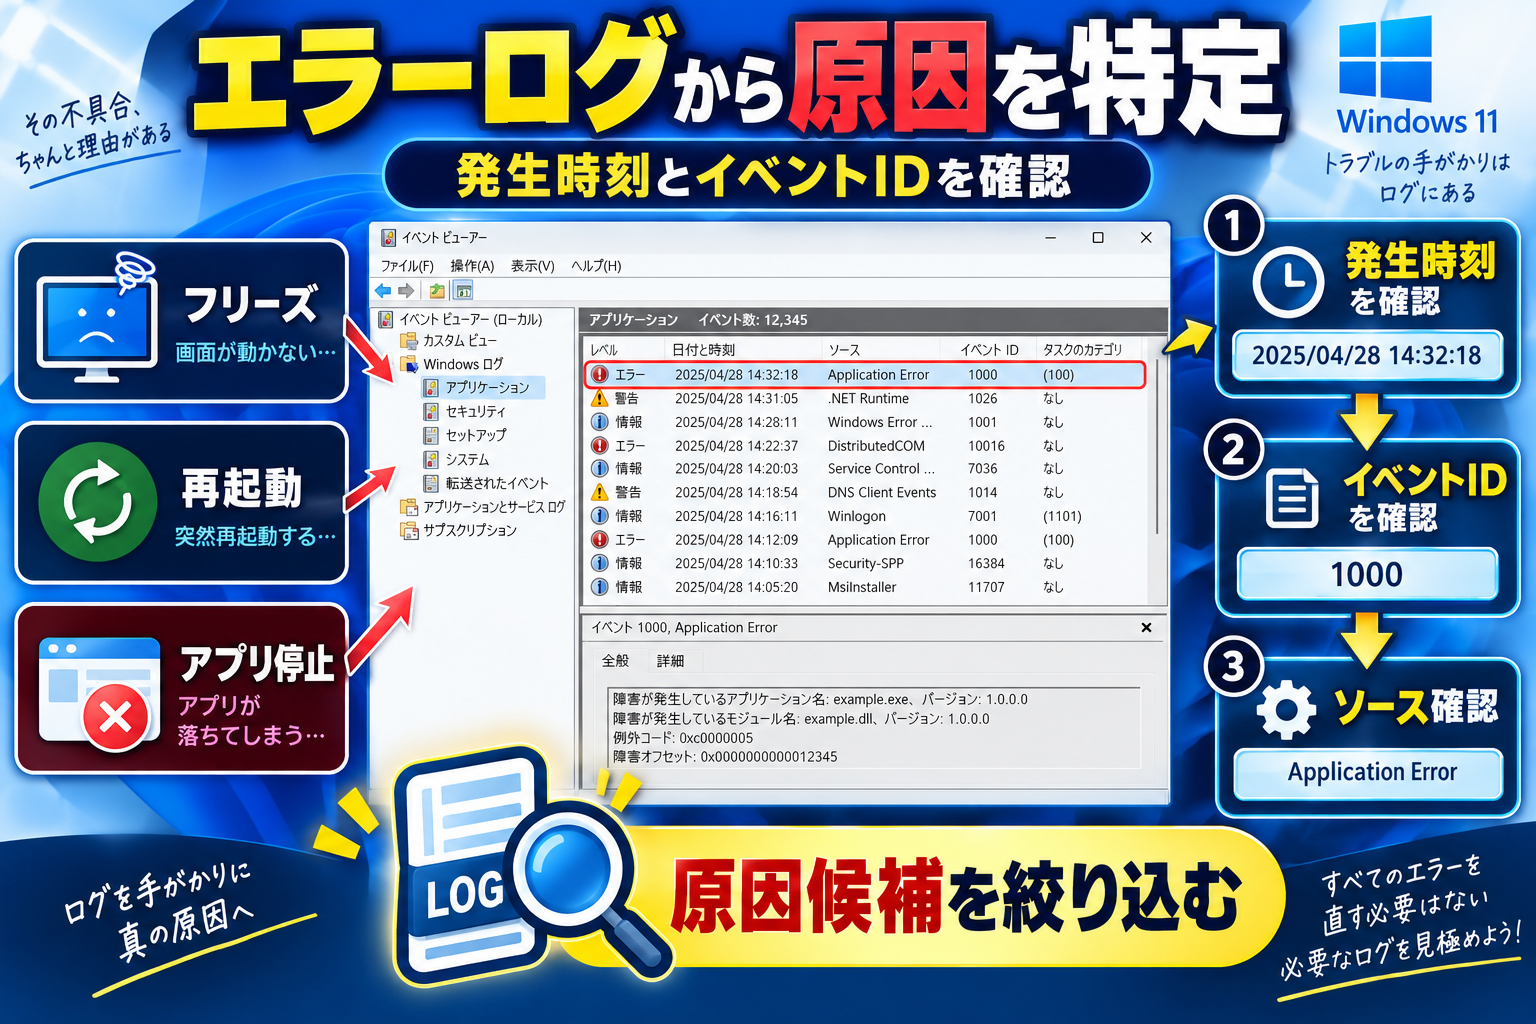The width and height of the screenshot is (1536, 1024).
Task: Click the (1101) task category cell
Action: point(1062,516)
